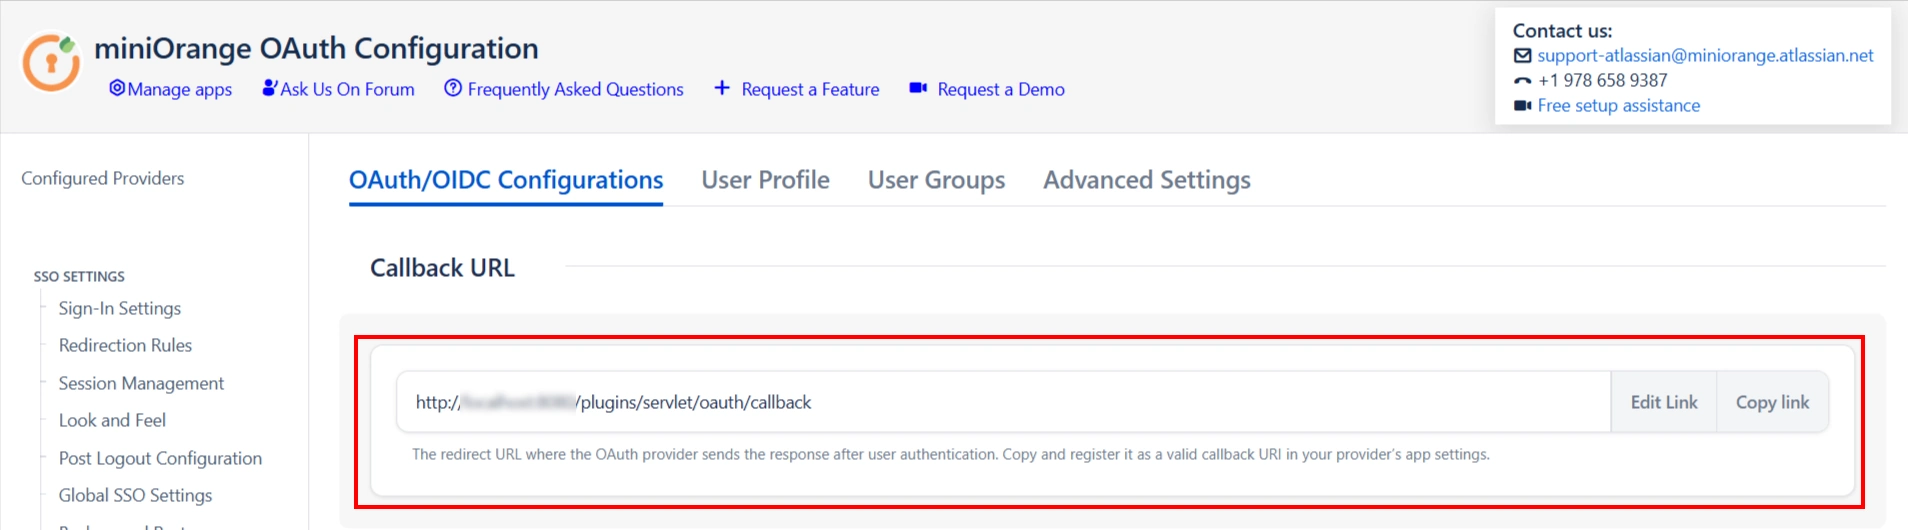Viewport: 1908px width, 530px height.
Task: Open Look and Feel in the sidebar
Action: pyautogui.click(x=112, y=420)
